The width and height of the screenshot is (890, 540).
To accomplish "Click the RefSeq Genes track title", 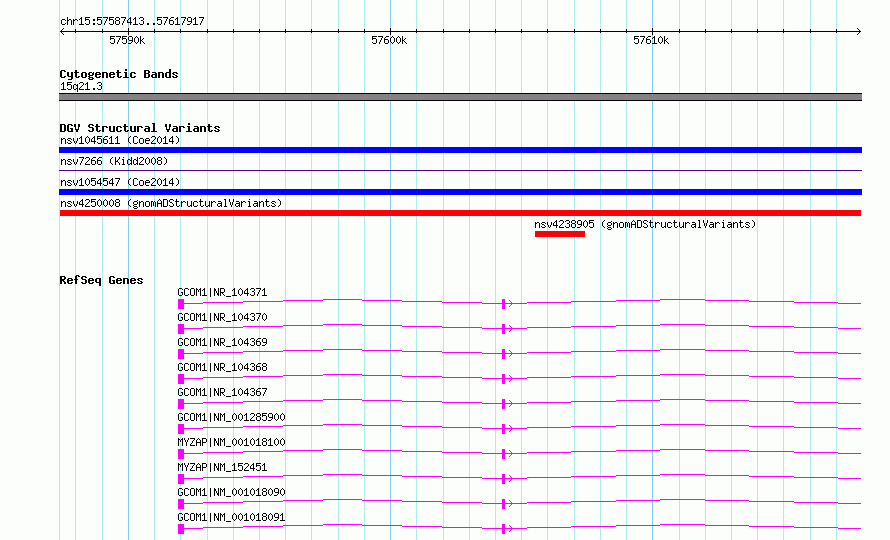I will (101, 280).
